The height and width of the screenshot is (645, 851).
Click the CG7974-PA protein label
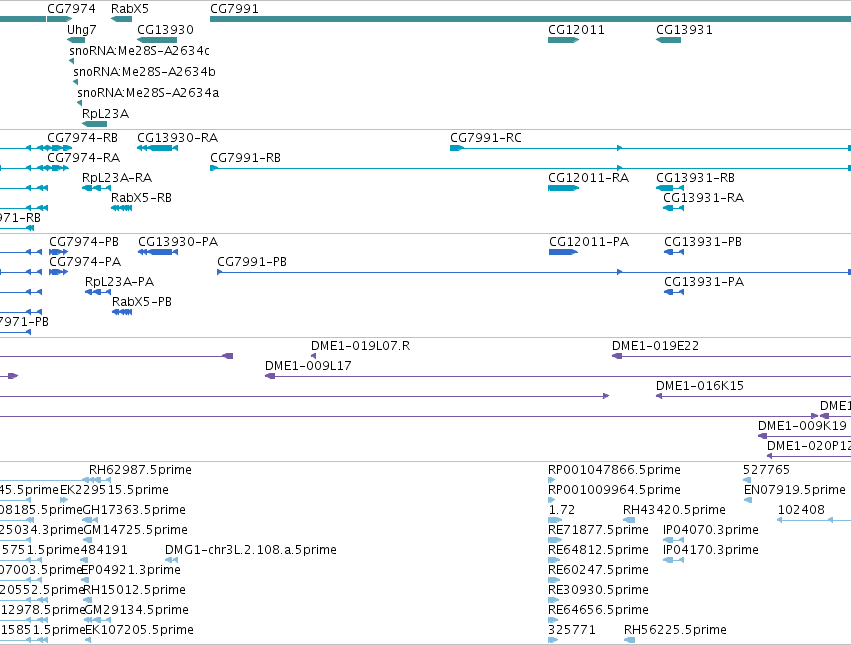(85, 262)
